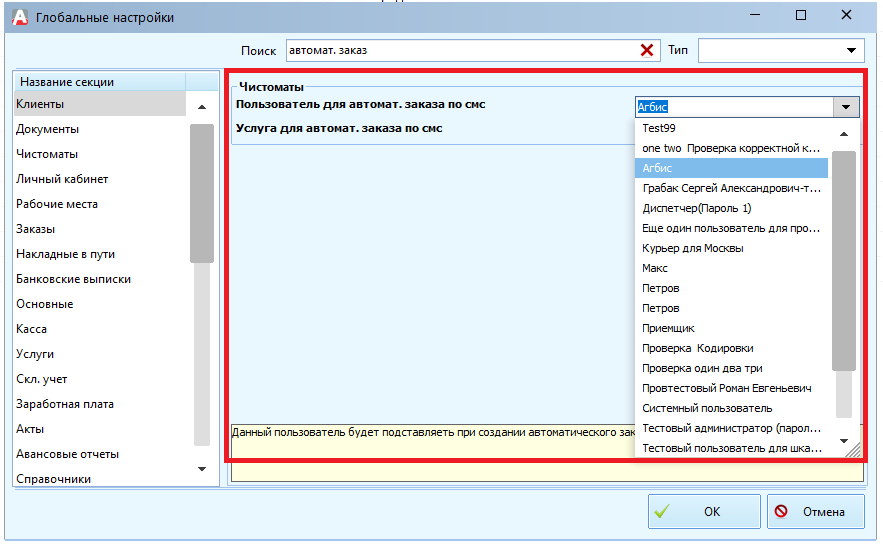Select Накладные в пути section
The image size is (883, 550).
(100, 254)
